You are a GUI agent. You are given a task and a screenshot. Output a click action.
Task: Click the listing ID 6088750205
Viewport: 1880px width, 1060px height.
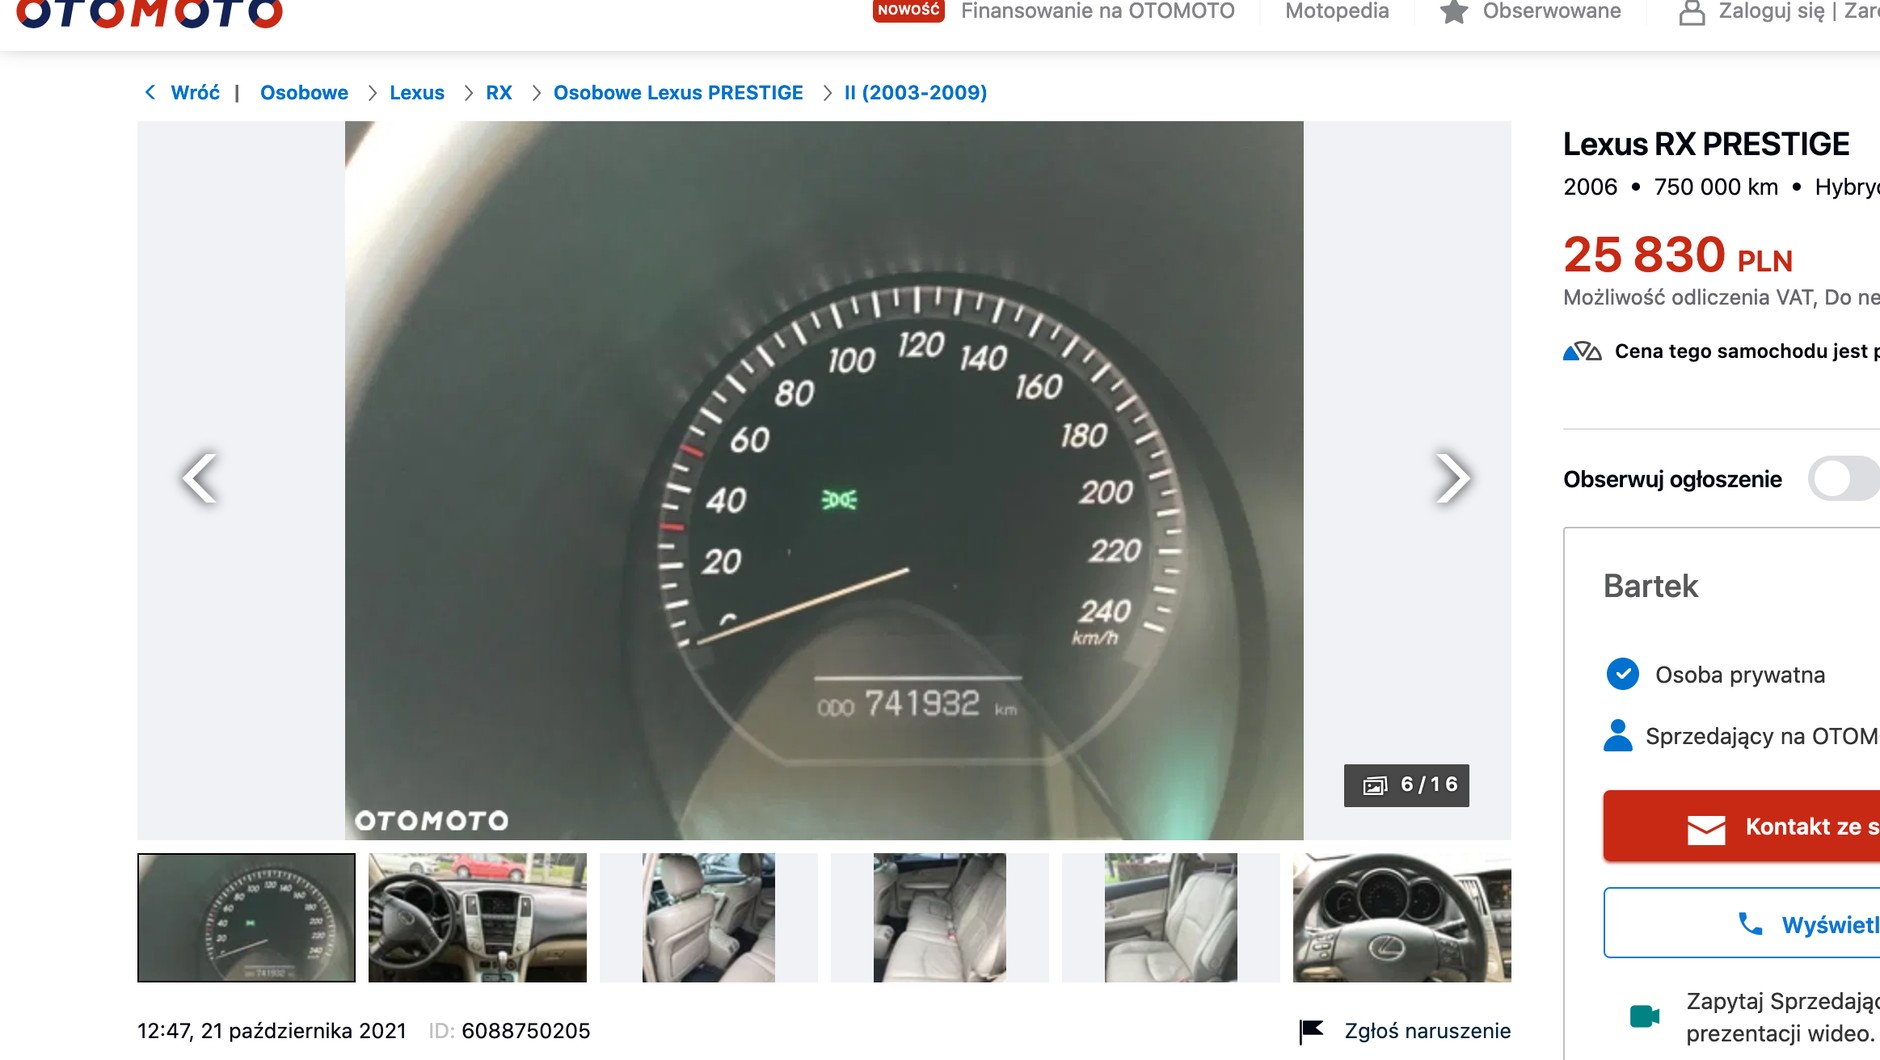click(526, 1031)
